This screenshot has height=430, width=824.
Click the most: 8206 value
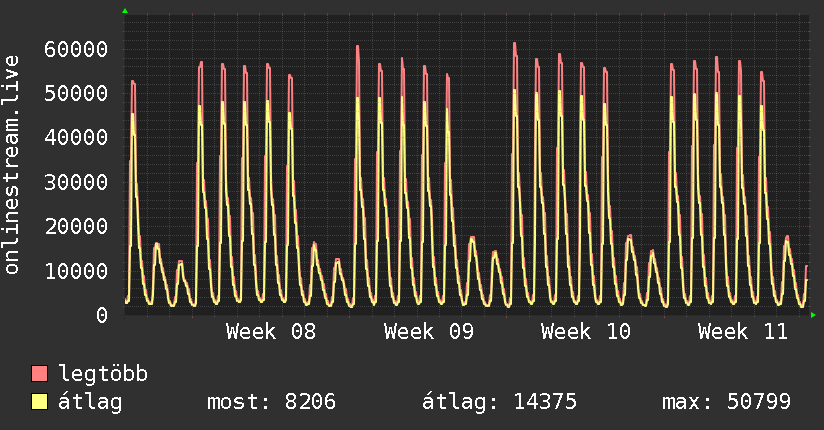271,402
